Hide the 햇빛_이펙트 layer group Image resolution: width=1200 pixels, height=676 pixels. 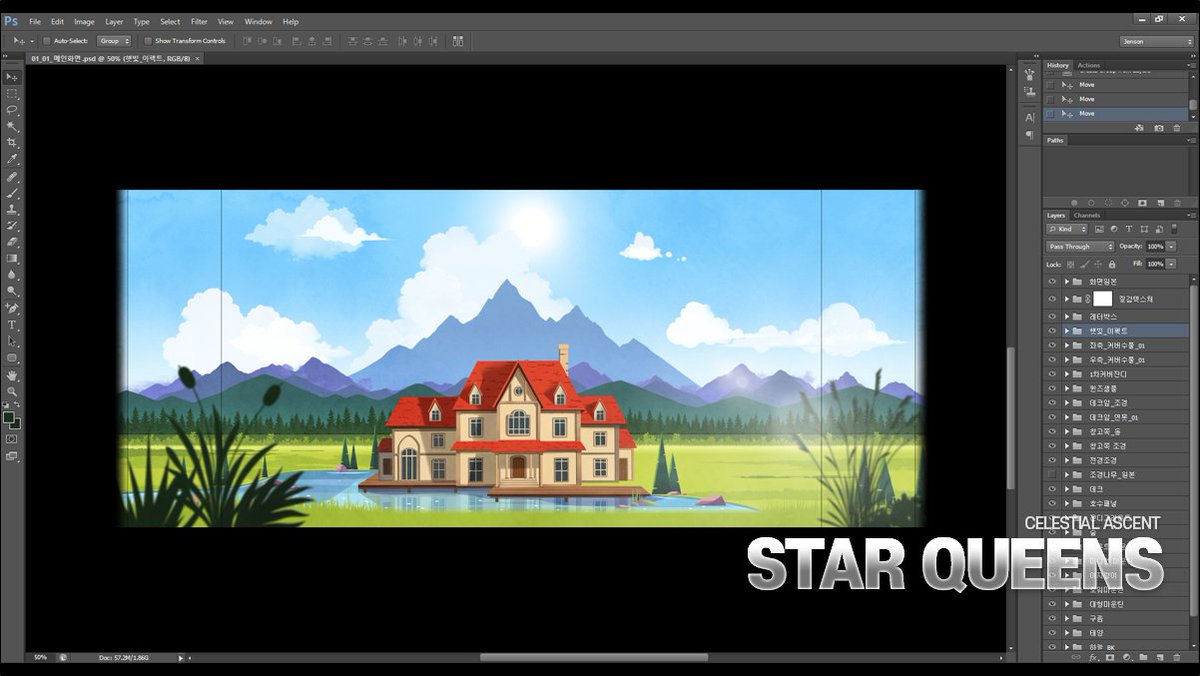coord(1052,330)
